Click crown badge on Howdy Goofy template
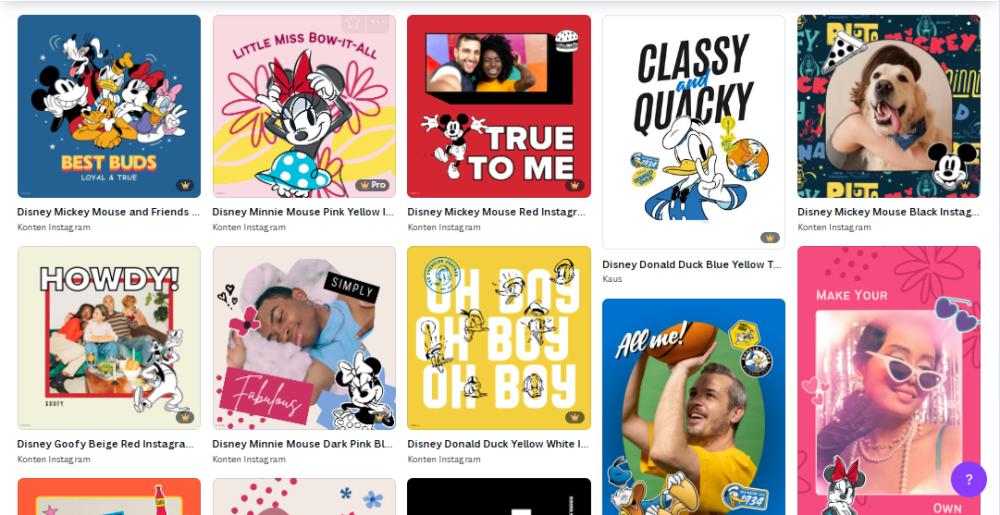 pos(185,417)
